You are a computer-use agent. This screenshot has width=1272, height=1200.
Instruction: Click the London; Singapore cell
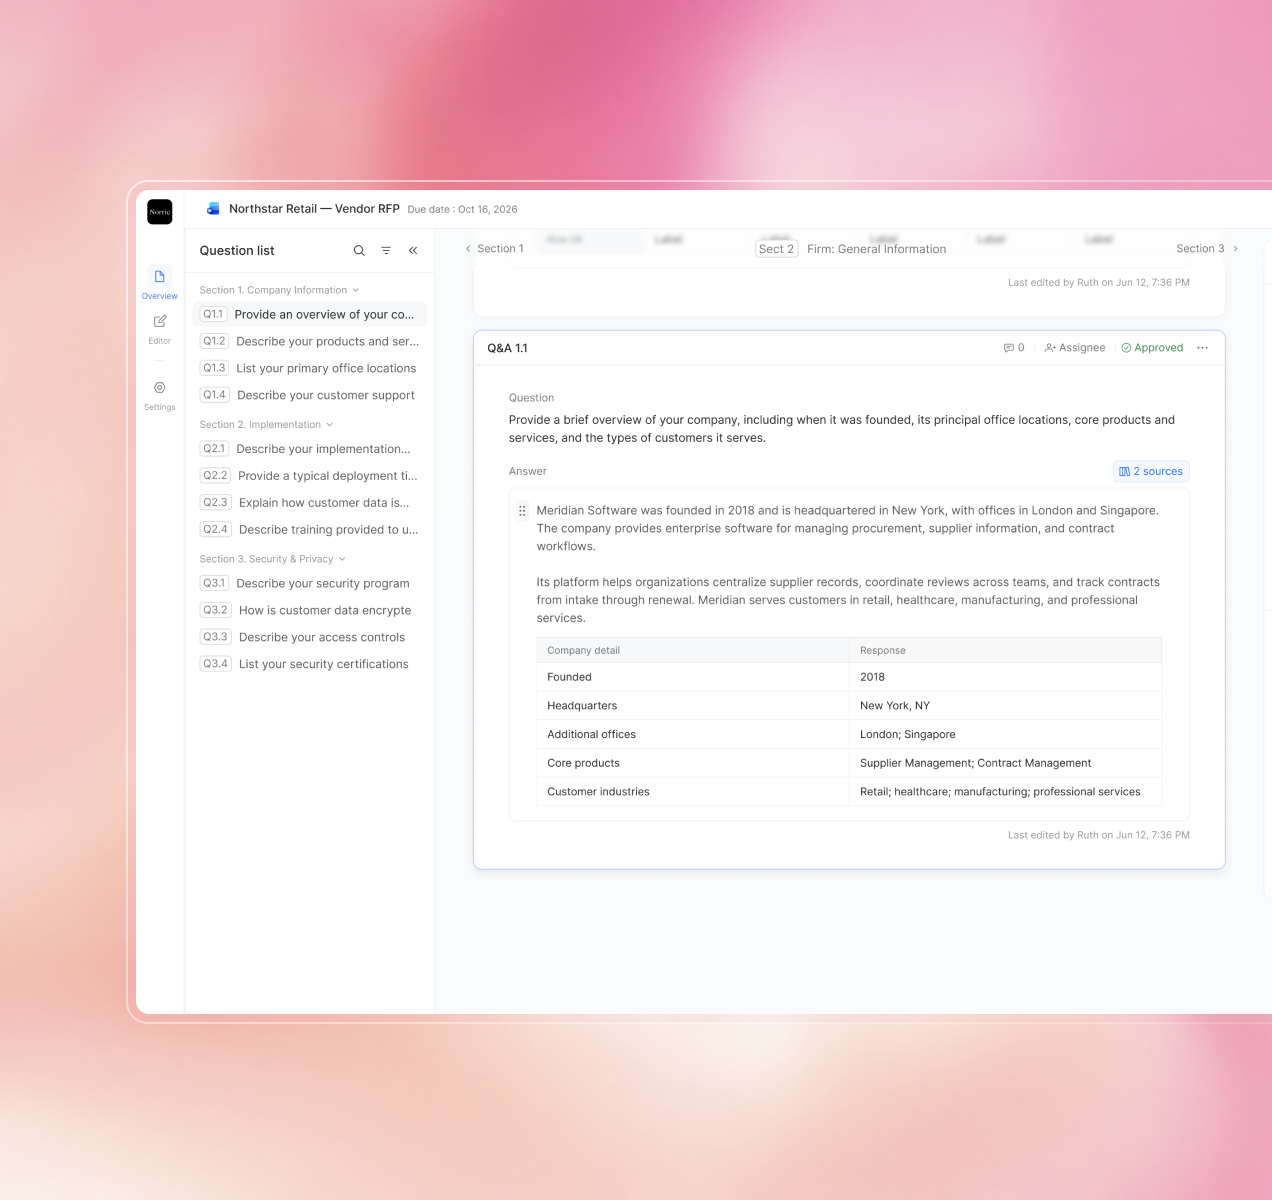click(1005, 734)
